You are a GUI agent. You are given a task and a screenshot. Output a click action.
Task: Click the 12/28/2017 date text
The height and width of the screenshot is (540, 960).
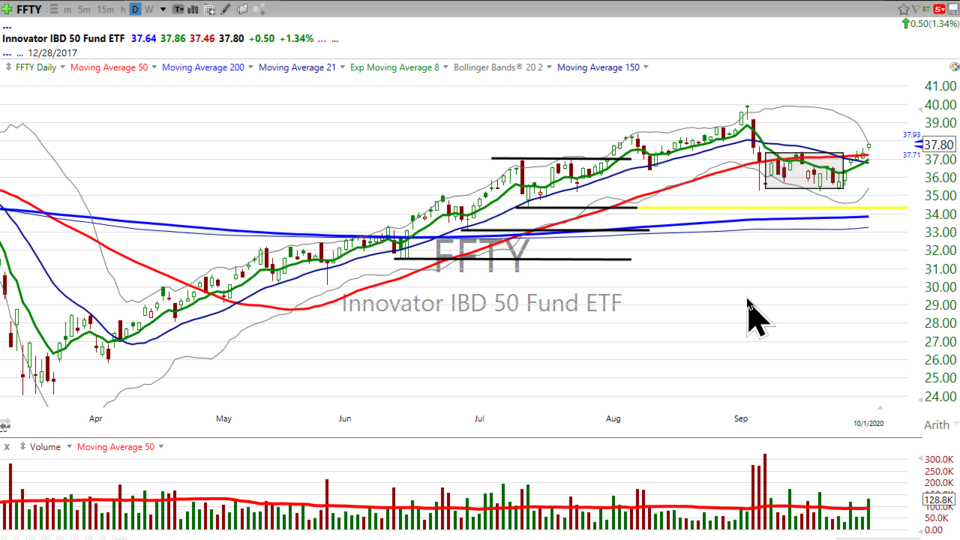pyautogui.click(x=52, y=53)
